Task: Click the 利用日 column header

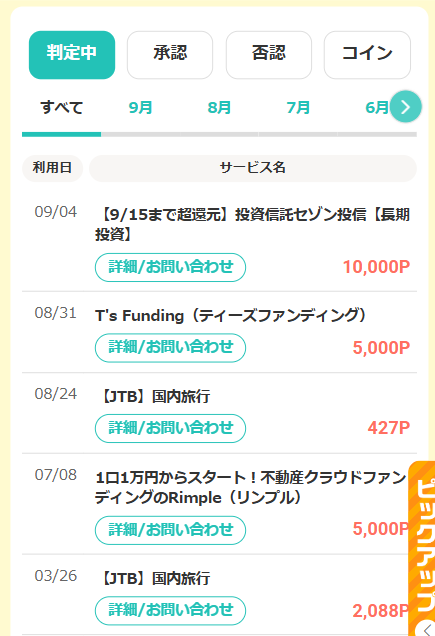Action: 52,168
